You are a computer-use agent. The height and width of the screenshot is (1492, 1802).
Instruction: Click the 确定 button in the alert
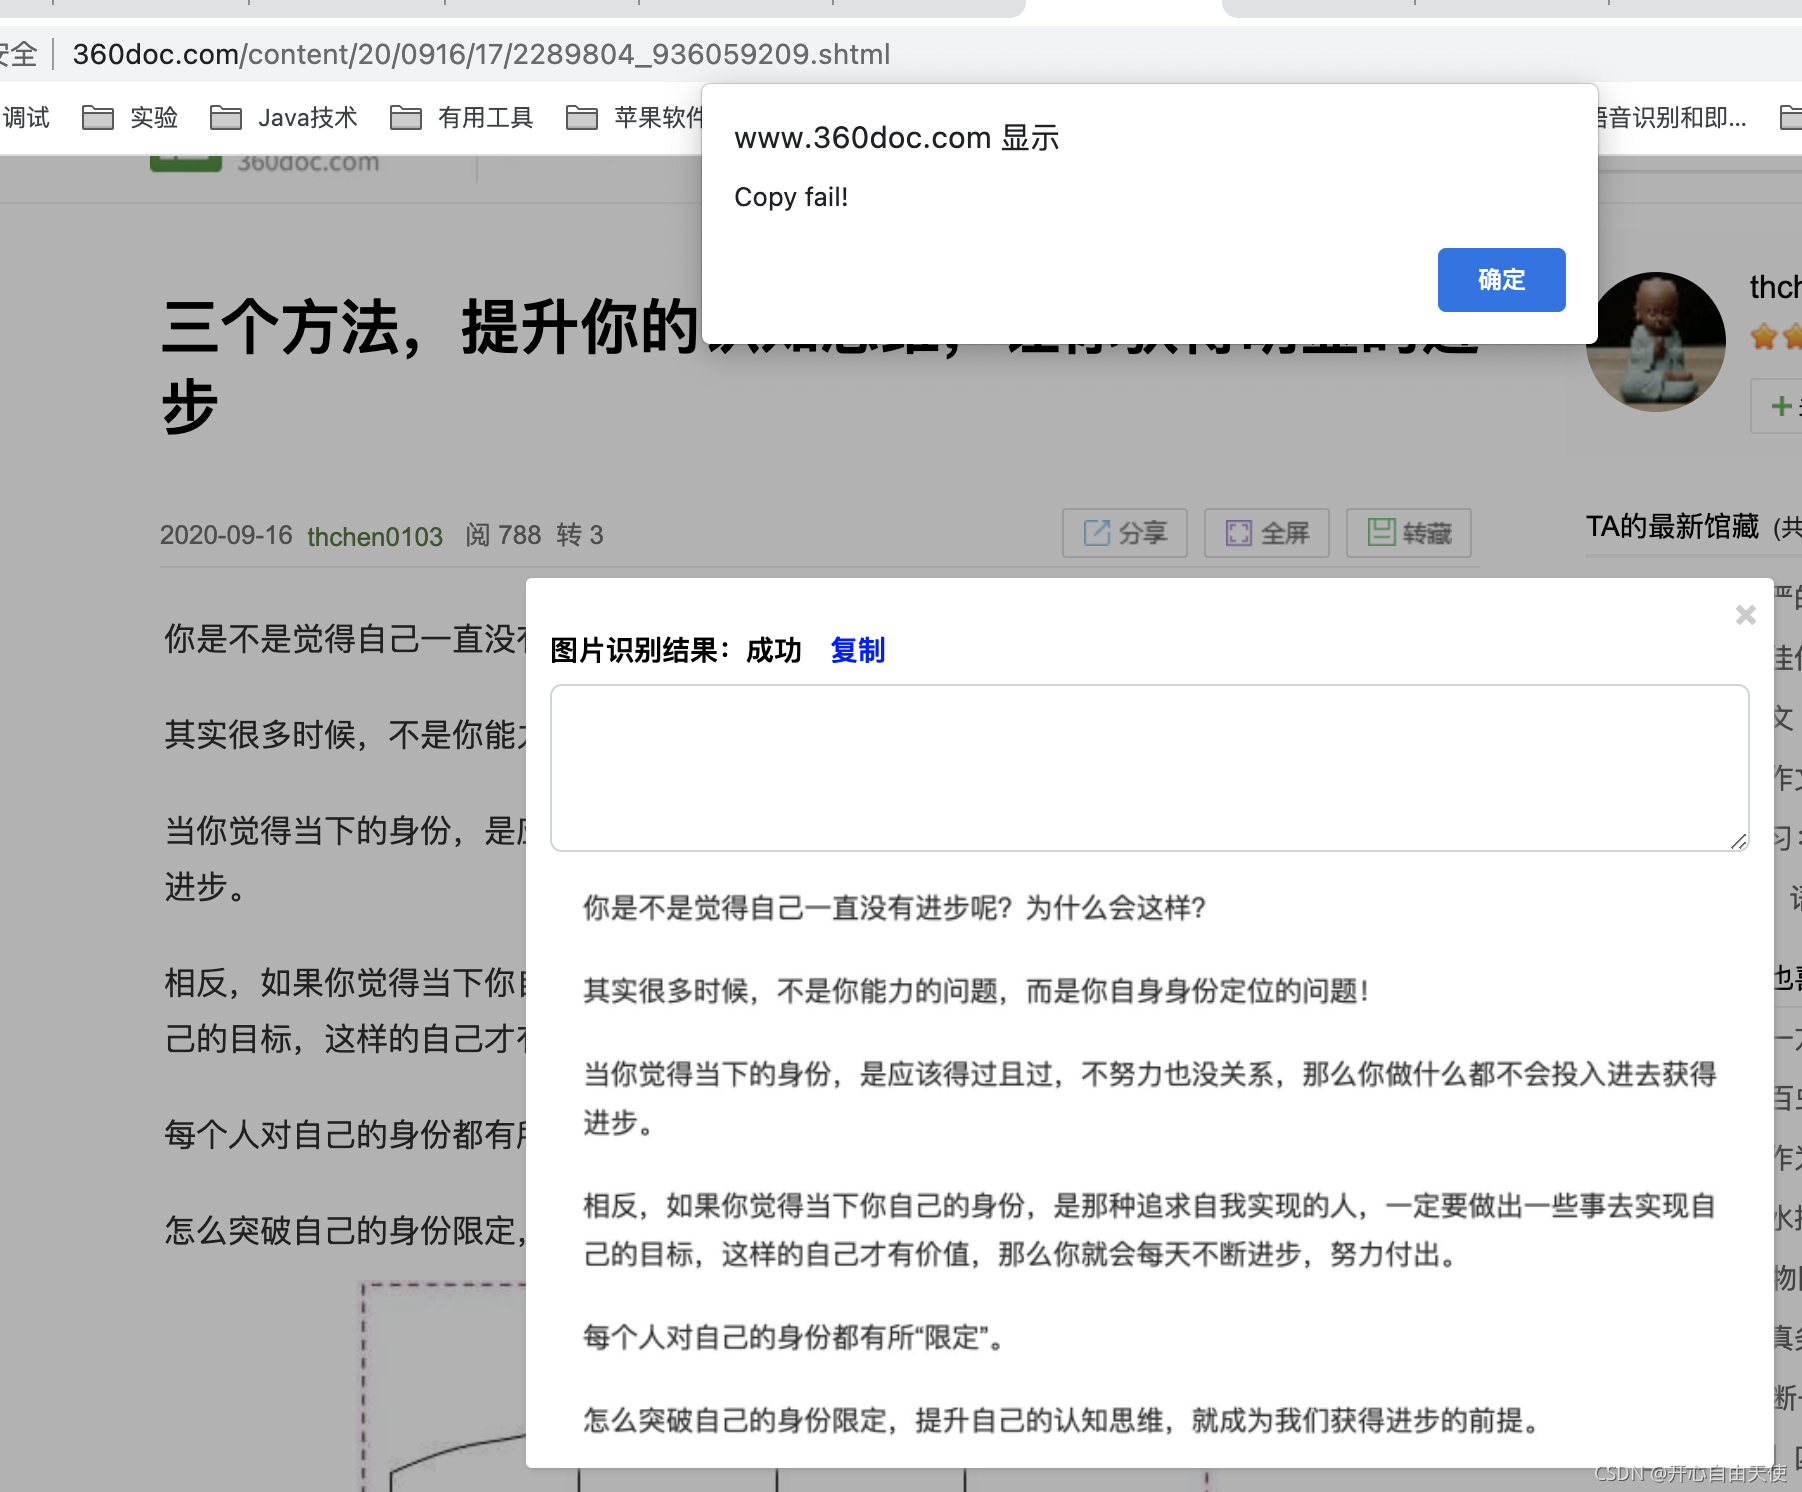1501,280
